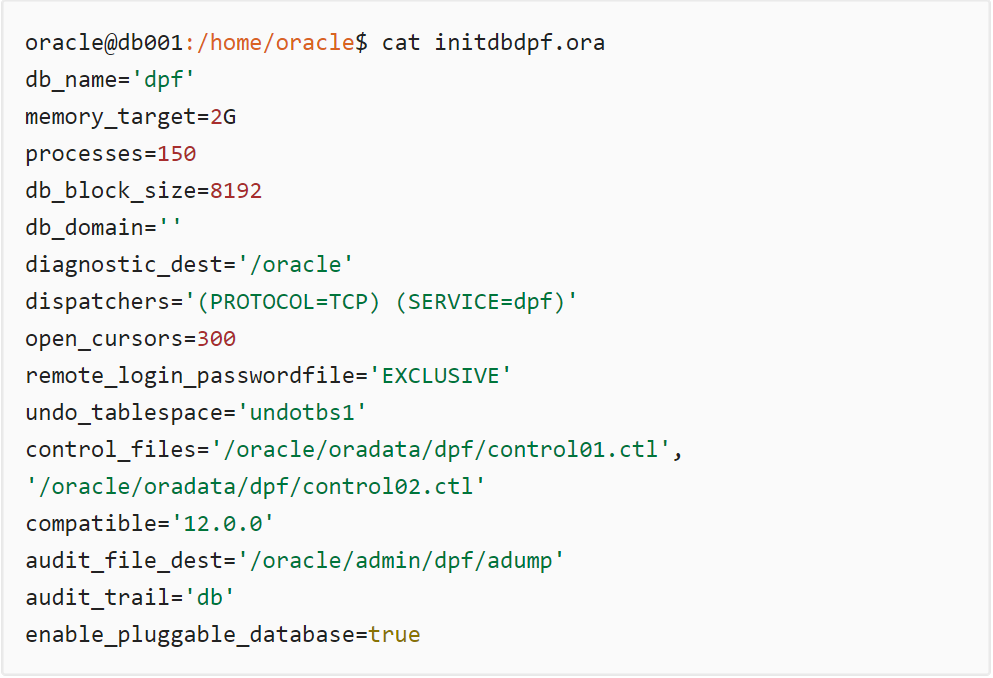Click the 'EXCLUSIVE' password file value

[440, 376]
